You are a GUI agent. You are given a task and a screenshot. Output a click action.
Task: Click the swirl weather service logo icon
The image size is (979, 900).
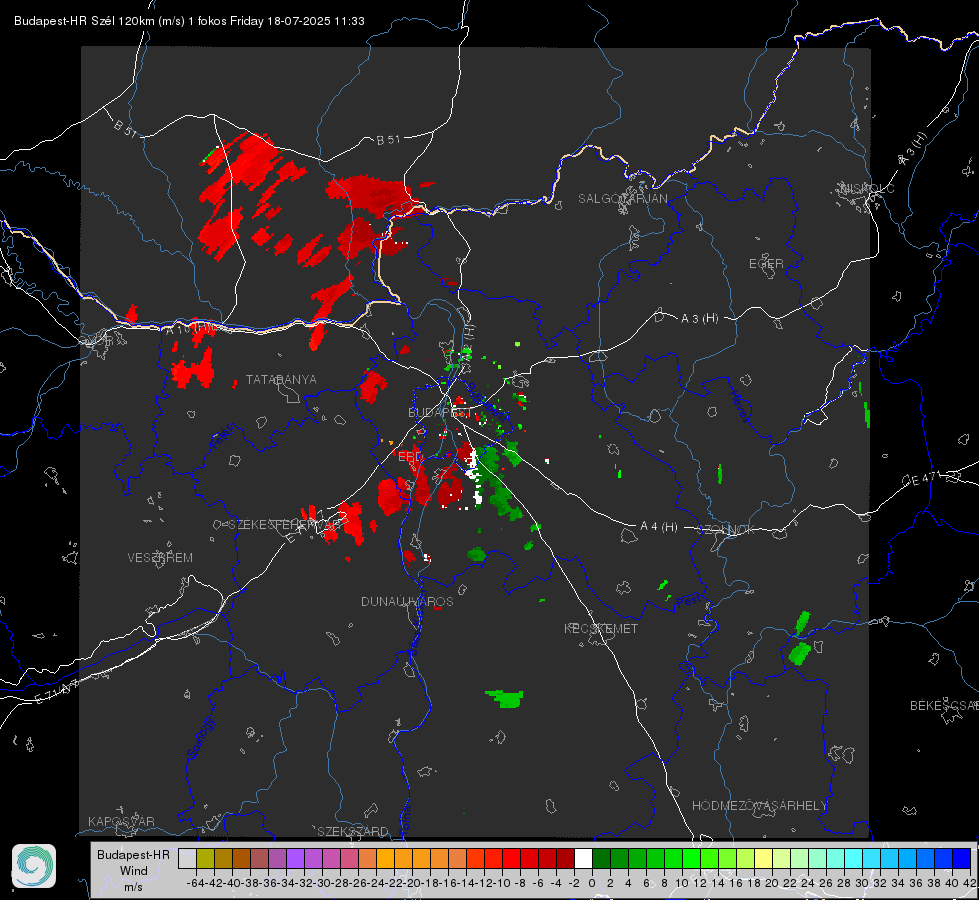[x=34, y=866]
